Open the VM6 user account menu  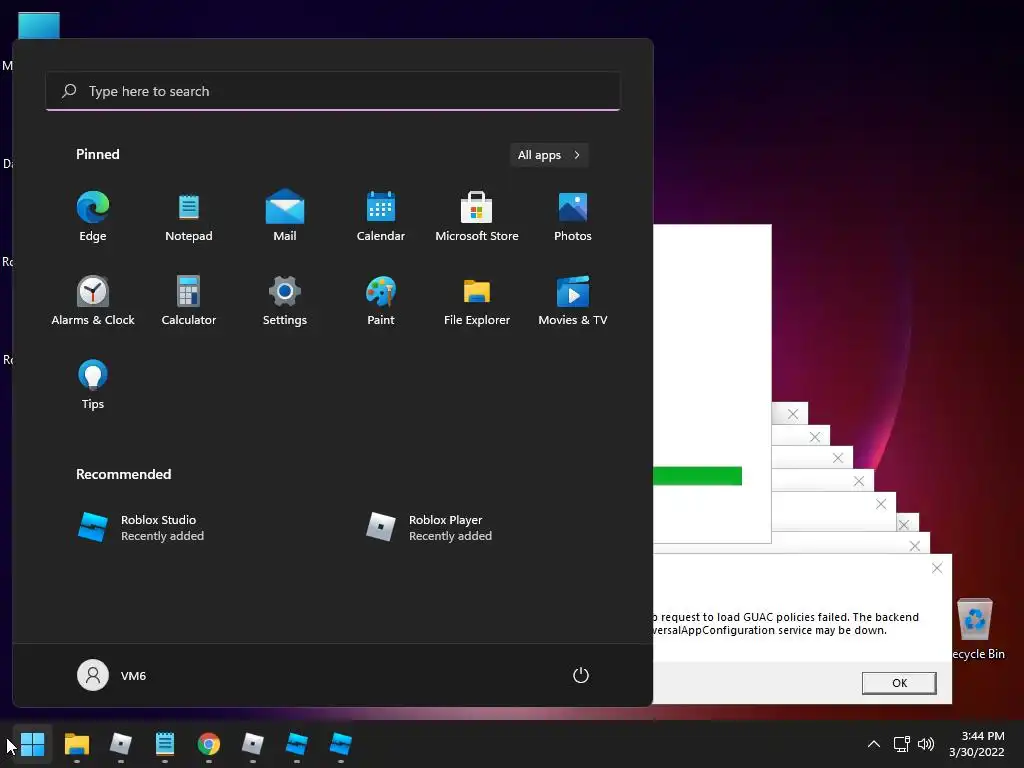[x=112, y=675]
